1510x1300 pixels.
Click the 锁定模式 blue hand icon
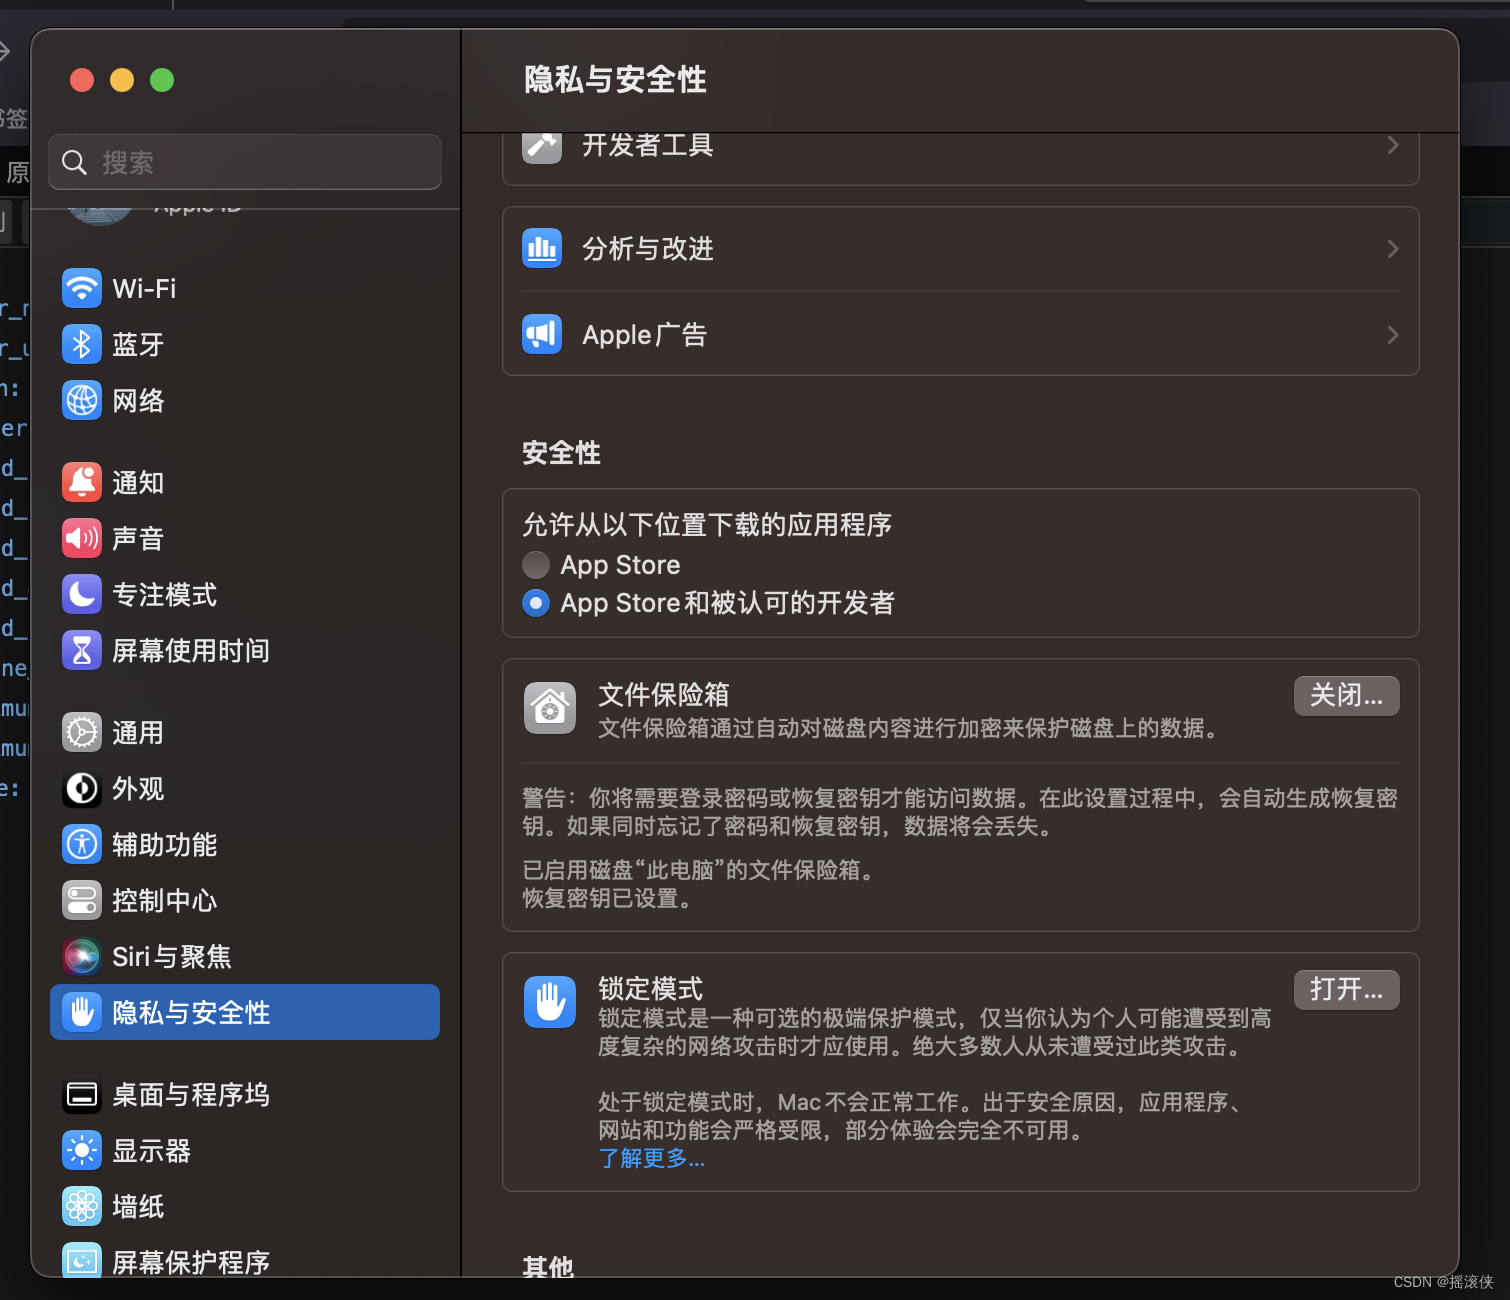click(550, 1002)
